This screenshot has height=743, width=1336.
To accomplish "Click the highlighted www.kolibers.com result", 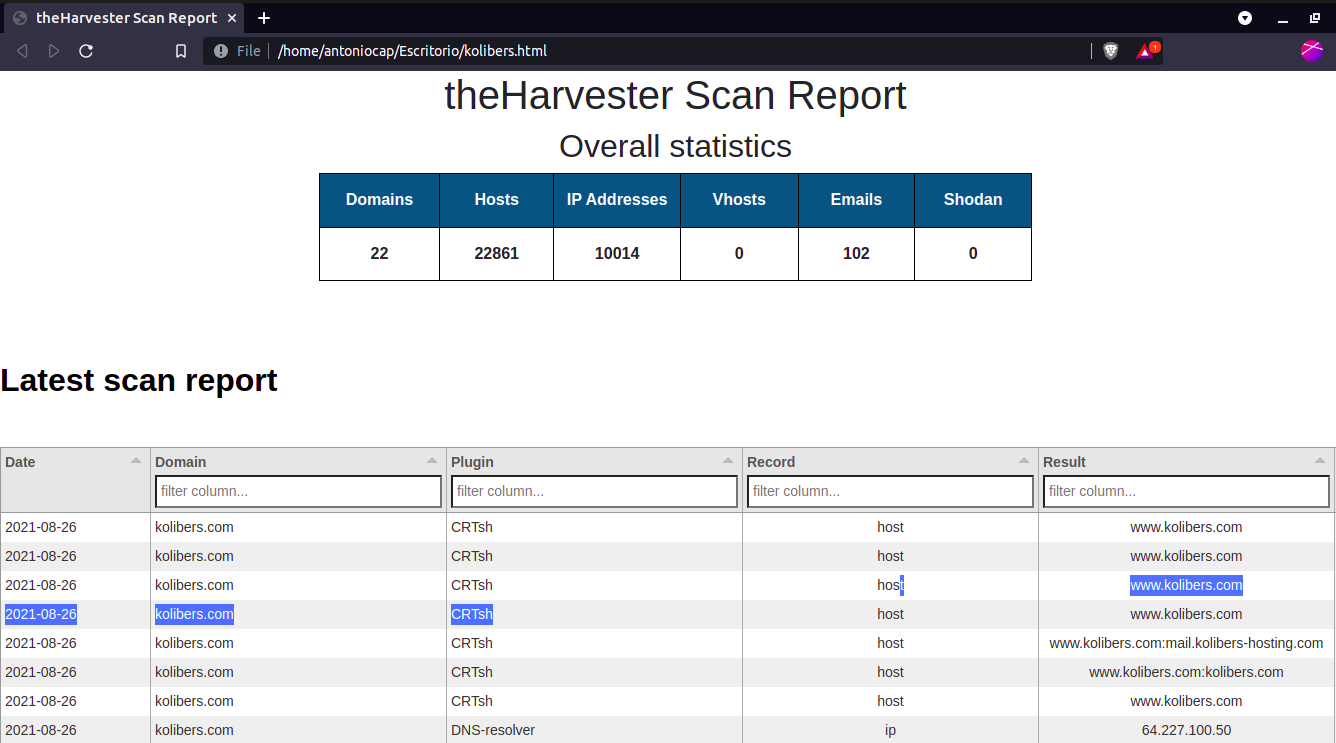I will pyautogui.click(x=1186, y=585).
